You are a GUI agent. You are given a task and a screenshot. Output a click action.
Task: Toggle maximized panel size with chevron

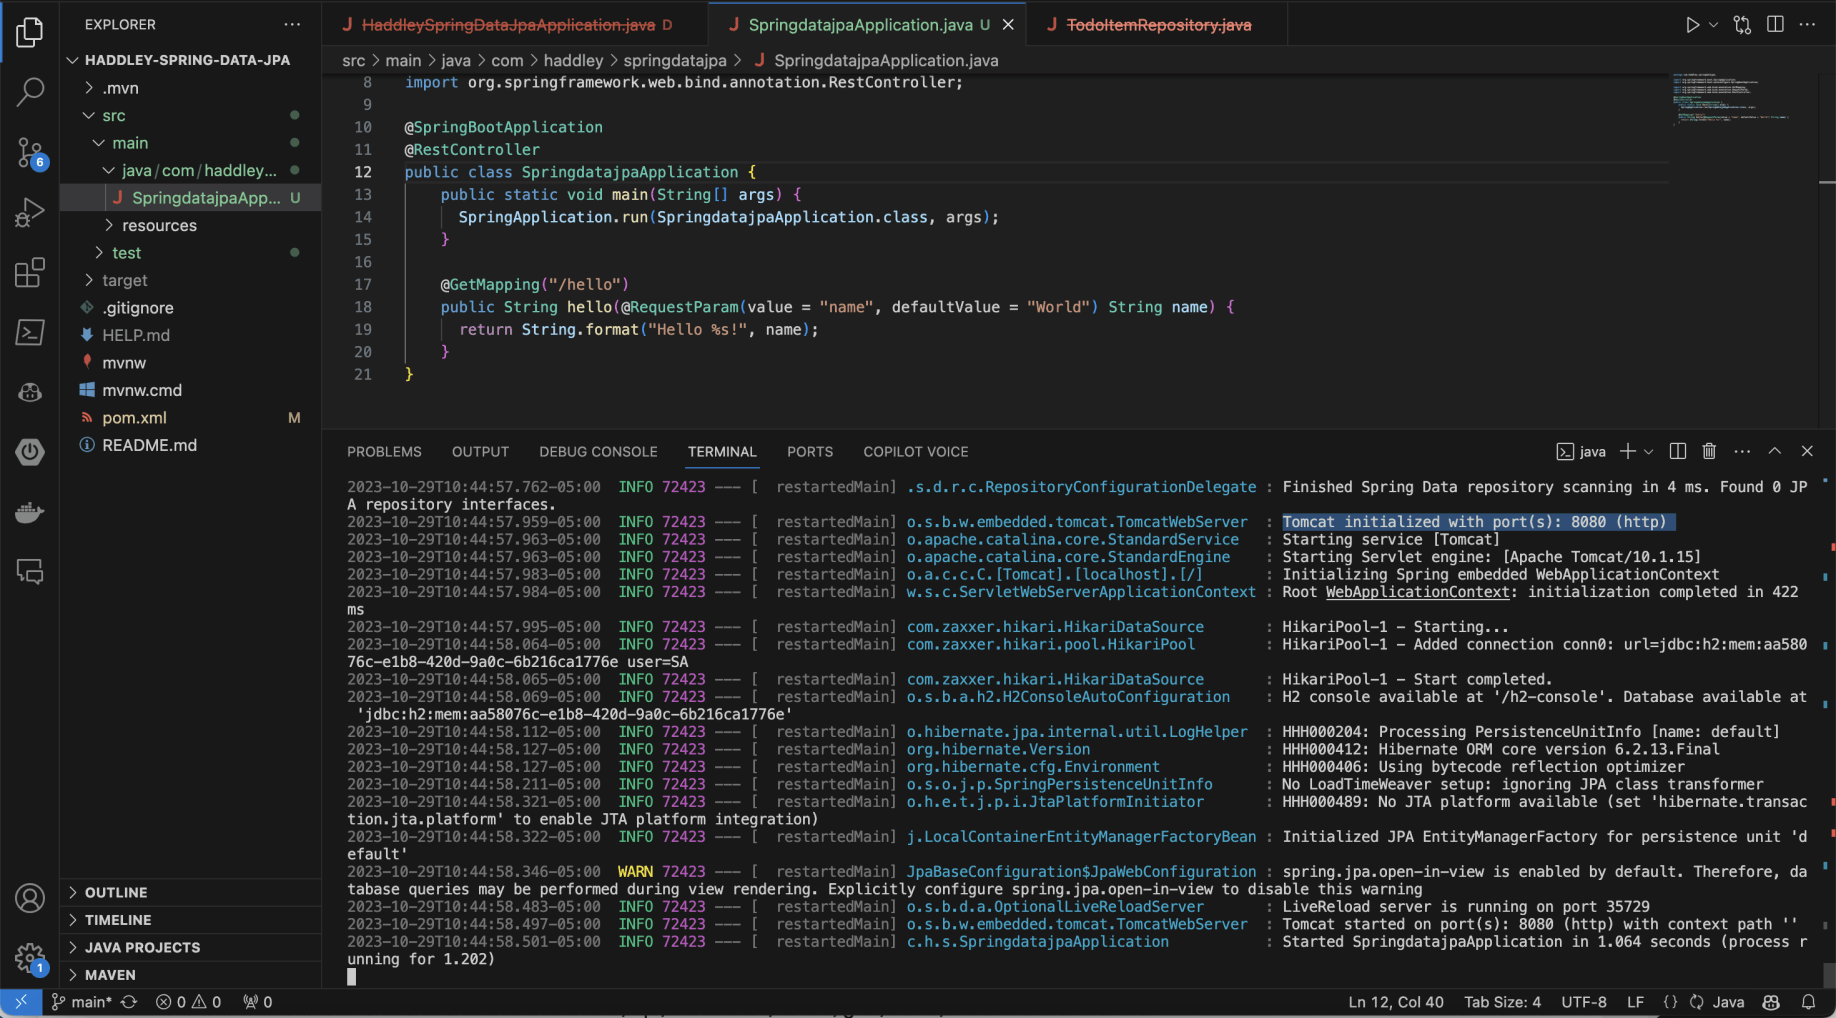click(1774, 452)
